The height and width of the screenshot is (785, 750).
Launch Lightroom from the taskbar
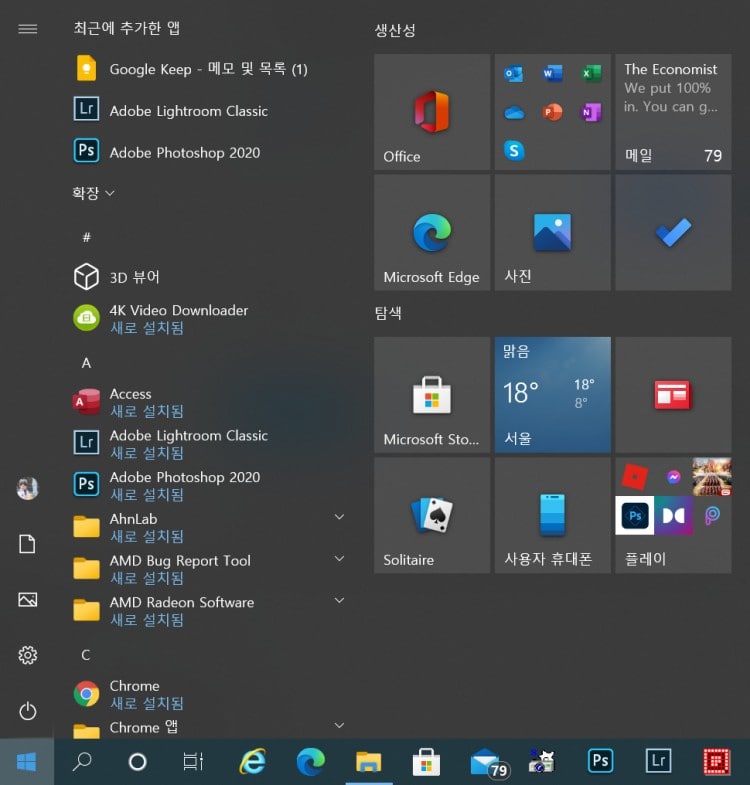coord(658,762)
